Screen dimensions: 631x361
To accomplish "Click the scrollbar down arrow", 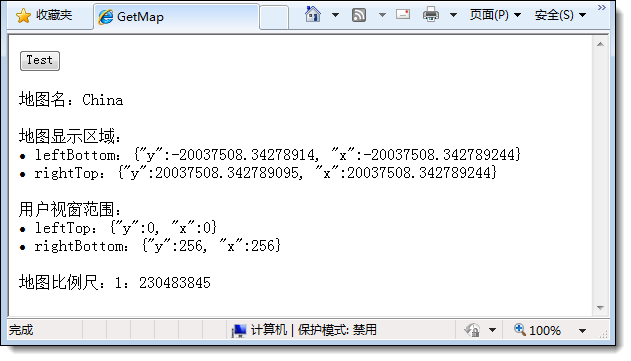I will (600, 308).
